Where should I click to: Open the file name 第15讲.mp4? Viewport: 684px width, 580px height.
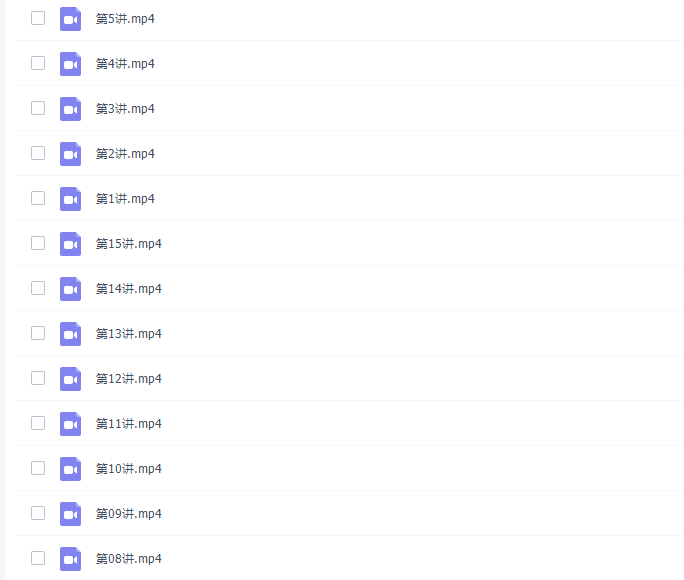click(129, 244)
